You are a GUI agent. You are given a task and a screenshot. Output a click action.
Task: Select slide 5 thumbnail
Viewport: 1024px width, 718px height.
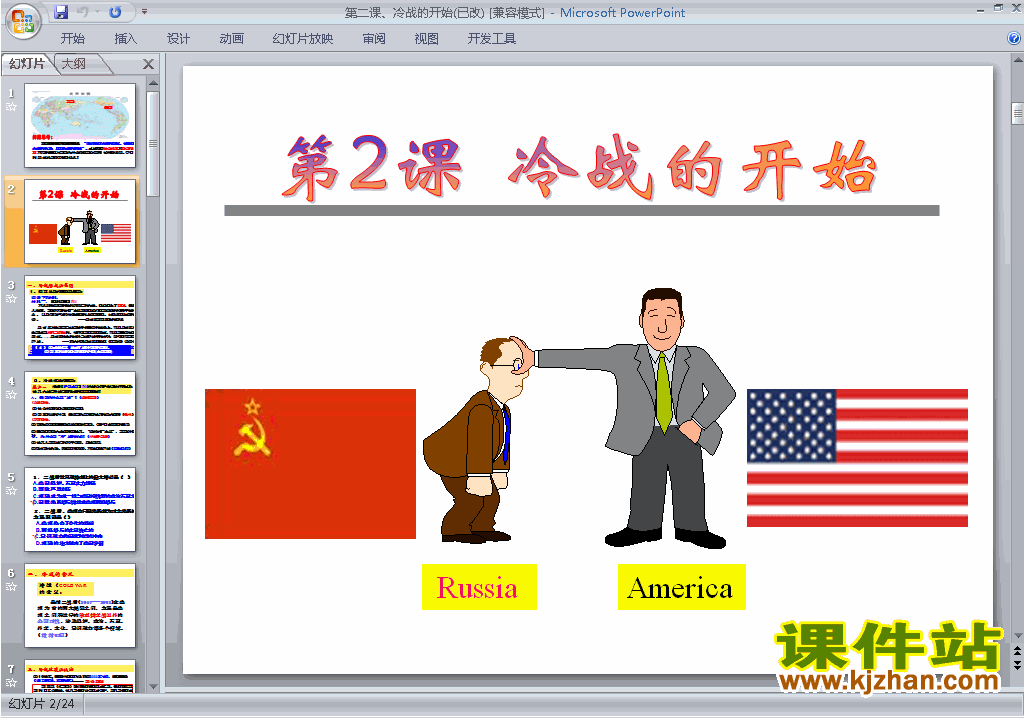(x=80, y=510)
